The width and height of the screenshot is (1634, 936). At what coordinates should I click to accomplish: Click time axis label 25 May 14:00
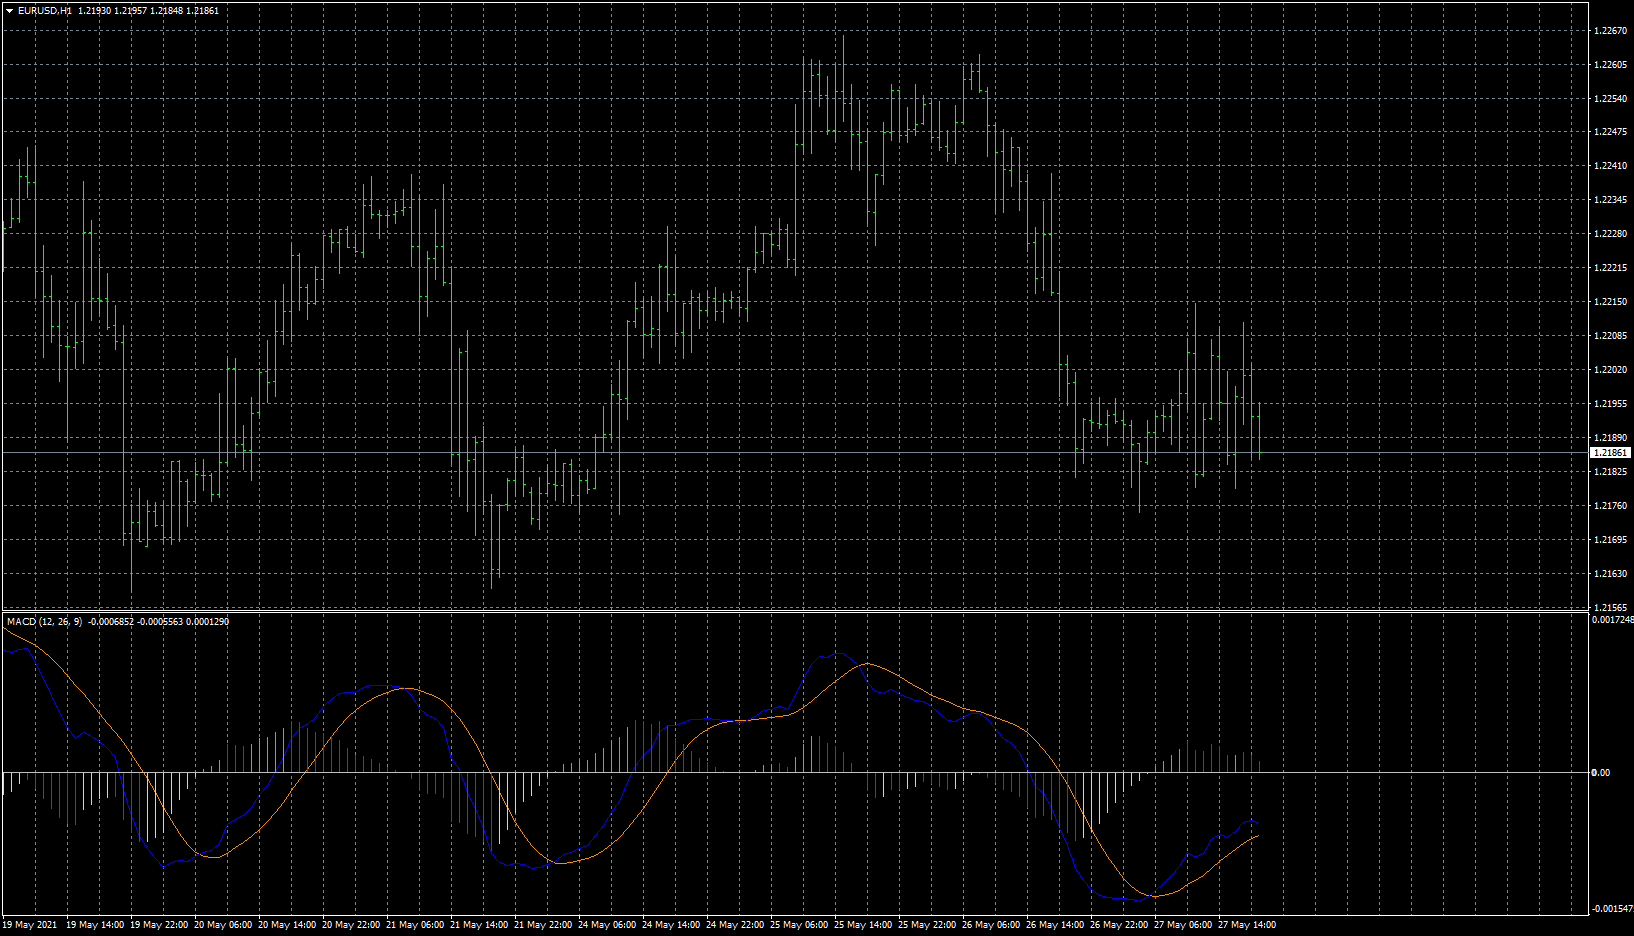(863, 925)
